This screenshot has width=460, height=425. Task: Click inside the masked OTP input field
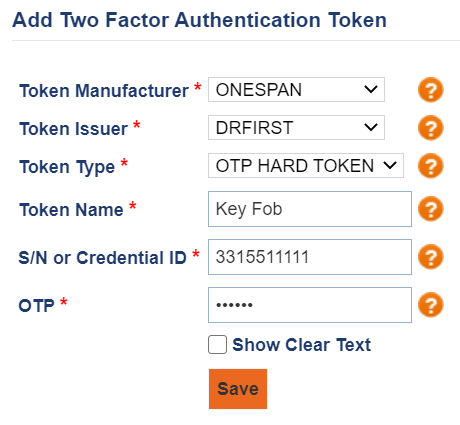[x=310, y=305]
